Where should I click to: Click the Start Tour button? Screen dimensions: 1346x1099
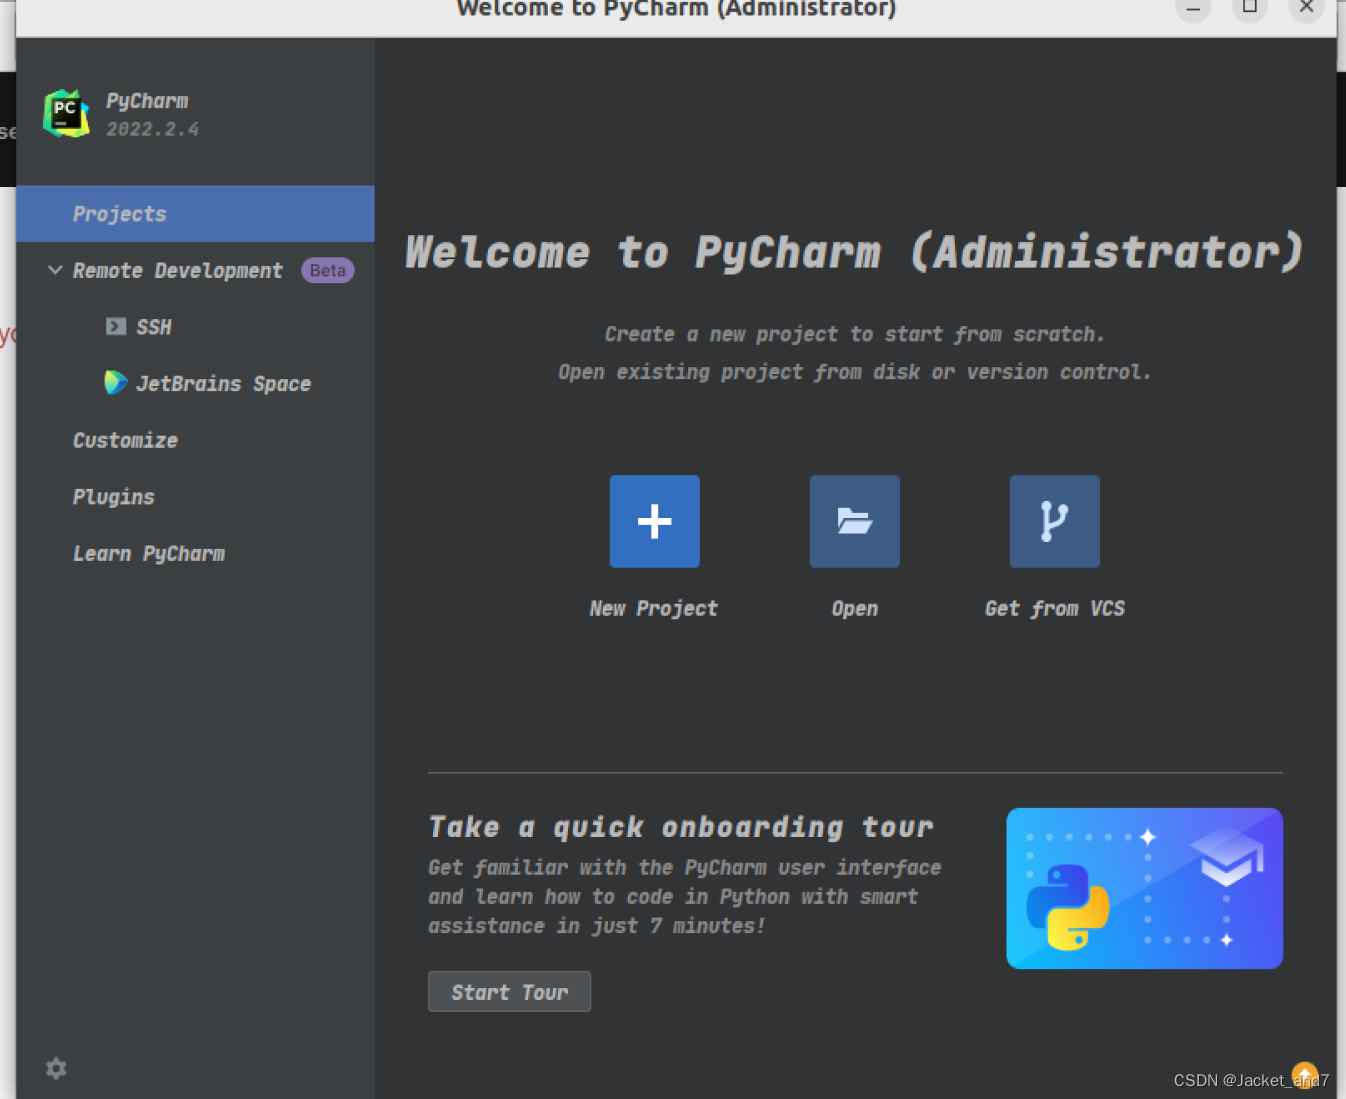pyautogui.click(x=509, y=991)
